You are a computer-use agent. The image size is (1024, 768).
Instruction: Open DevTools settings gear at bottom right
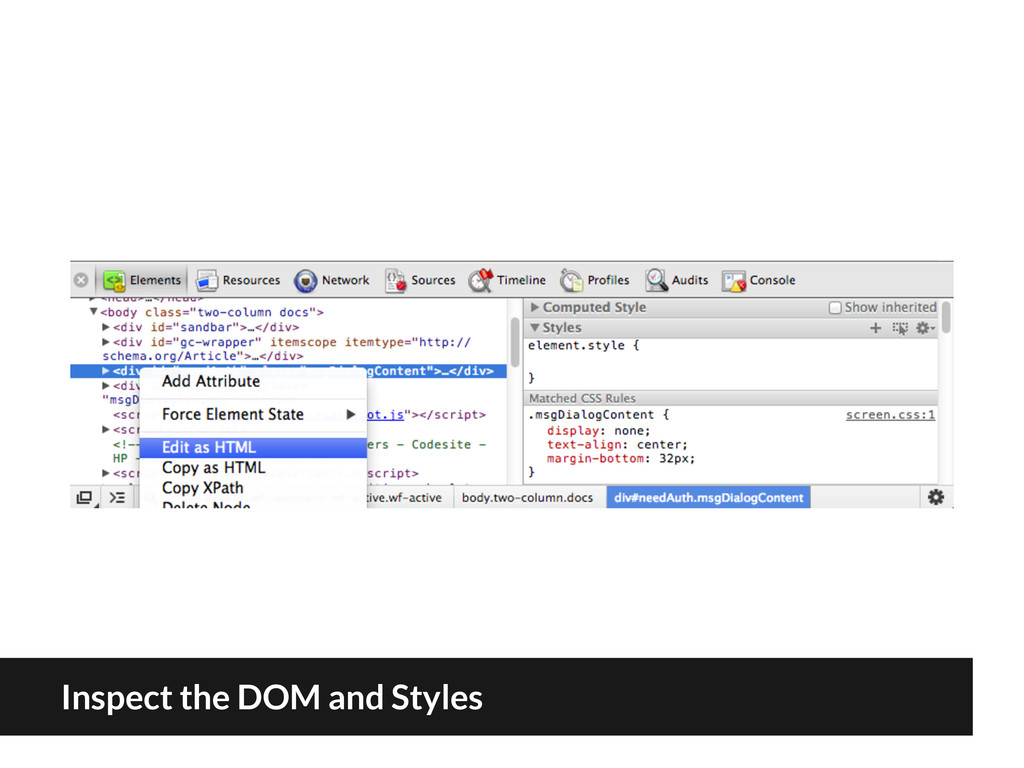coord(936,497)
